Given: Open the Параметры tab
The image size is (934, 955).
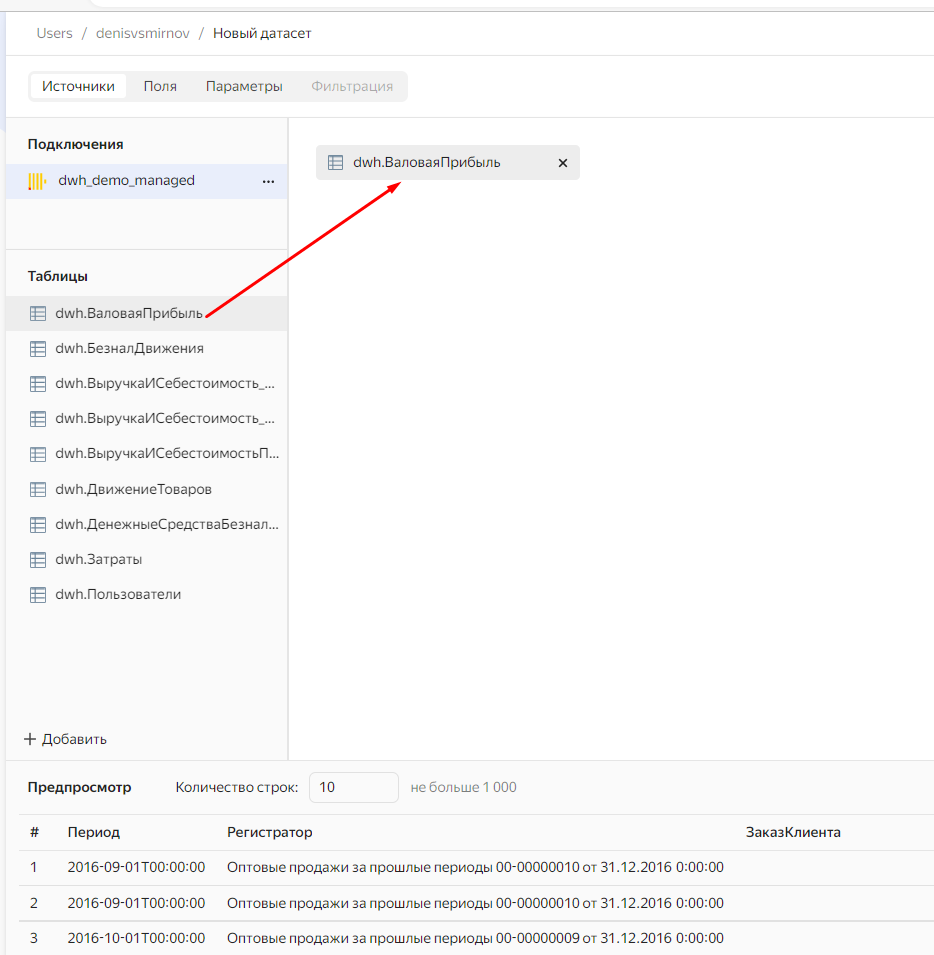Looking at the screenshot, I should [244, 86].
